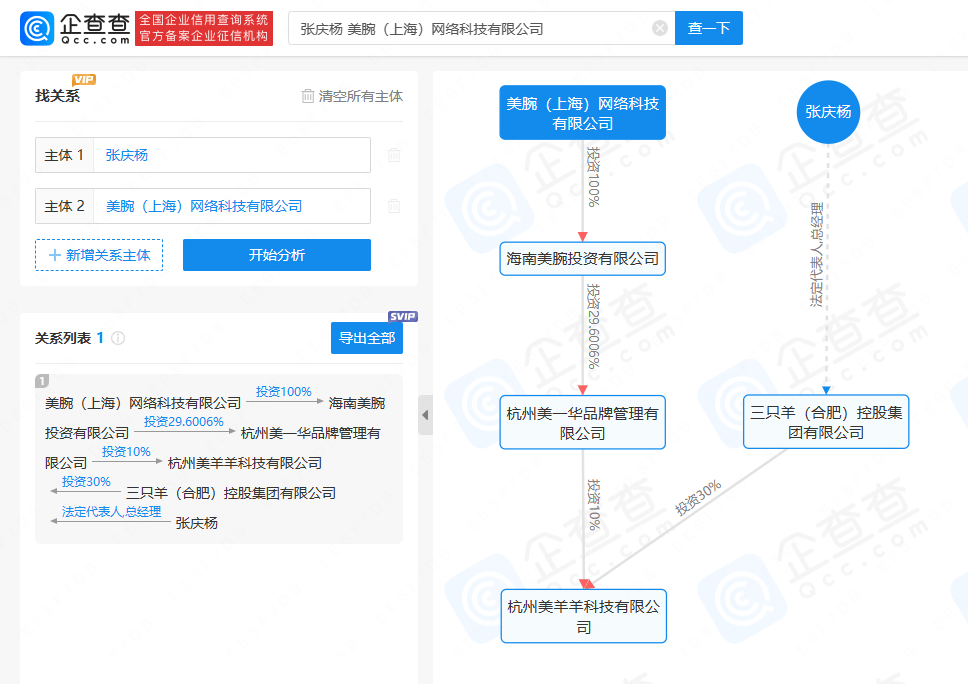Click 张庆杨 name in relation list
This screenshot has width=968, height=684.
click(x=197, y=523)
